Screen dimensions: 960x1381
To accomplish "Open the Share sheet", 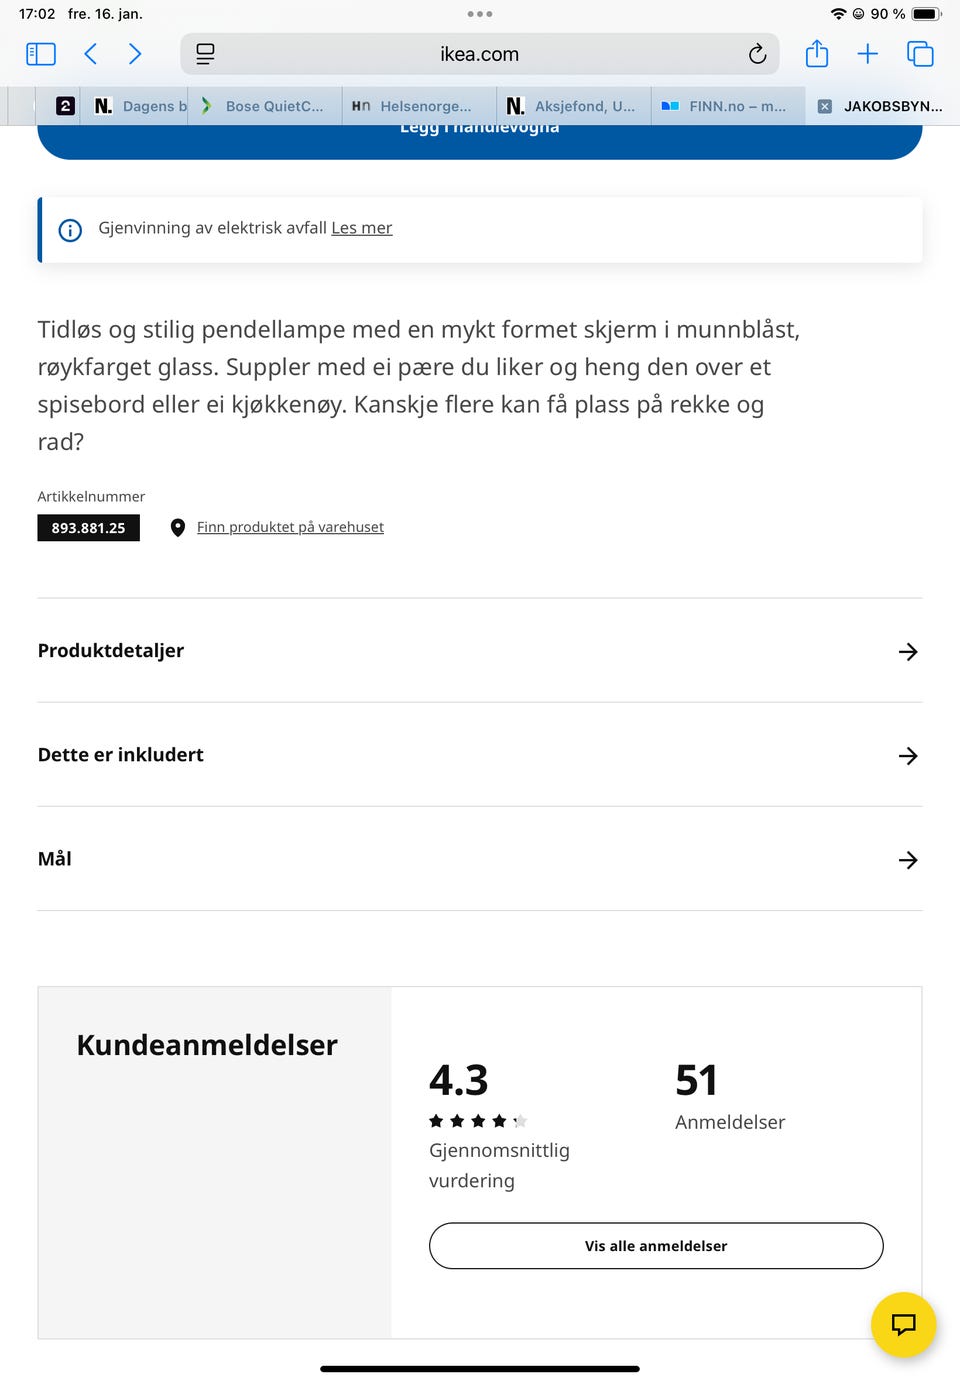I will coord(816,54).
